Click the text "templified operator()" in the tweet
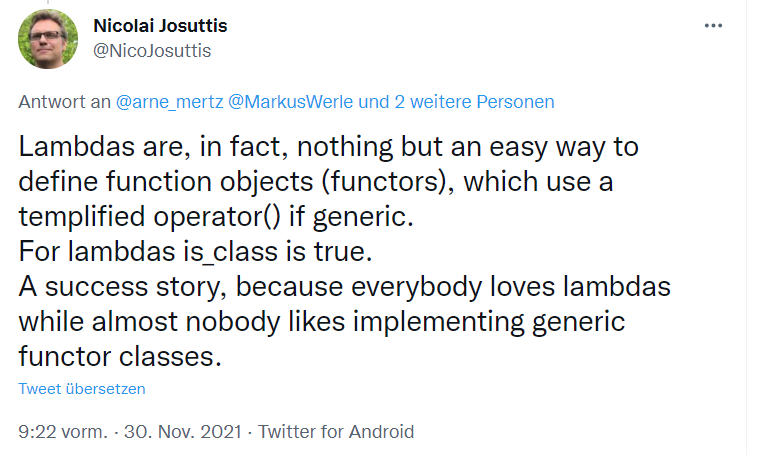Image resolution: width=780 pixels, height=455 pixels. click(150, 217)
